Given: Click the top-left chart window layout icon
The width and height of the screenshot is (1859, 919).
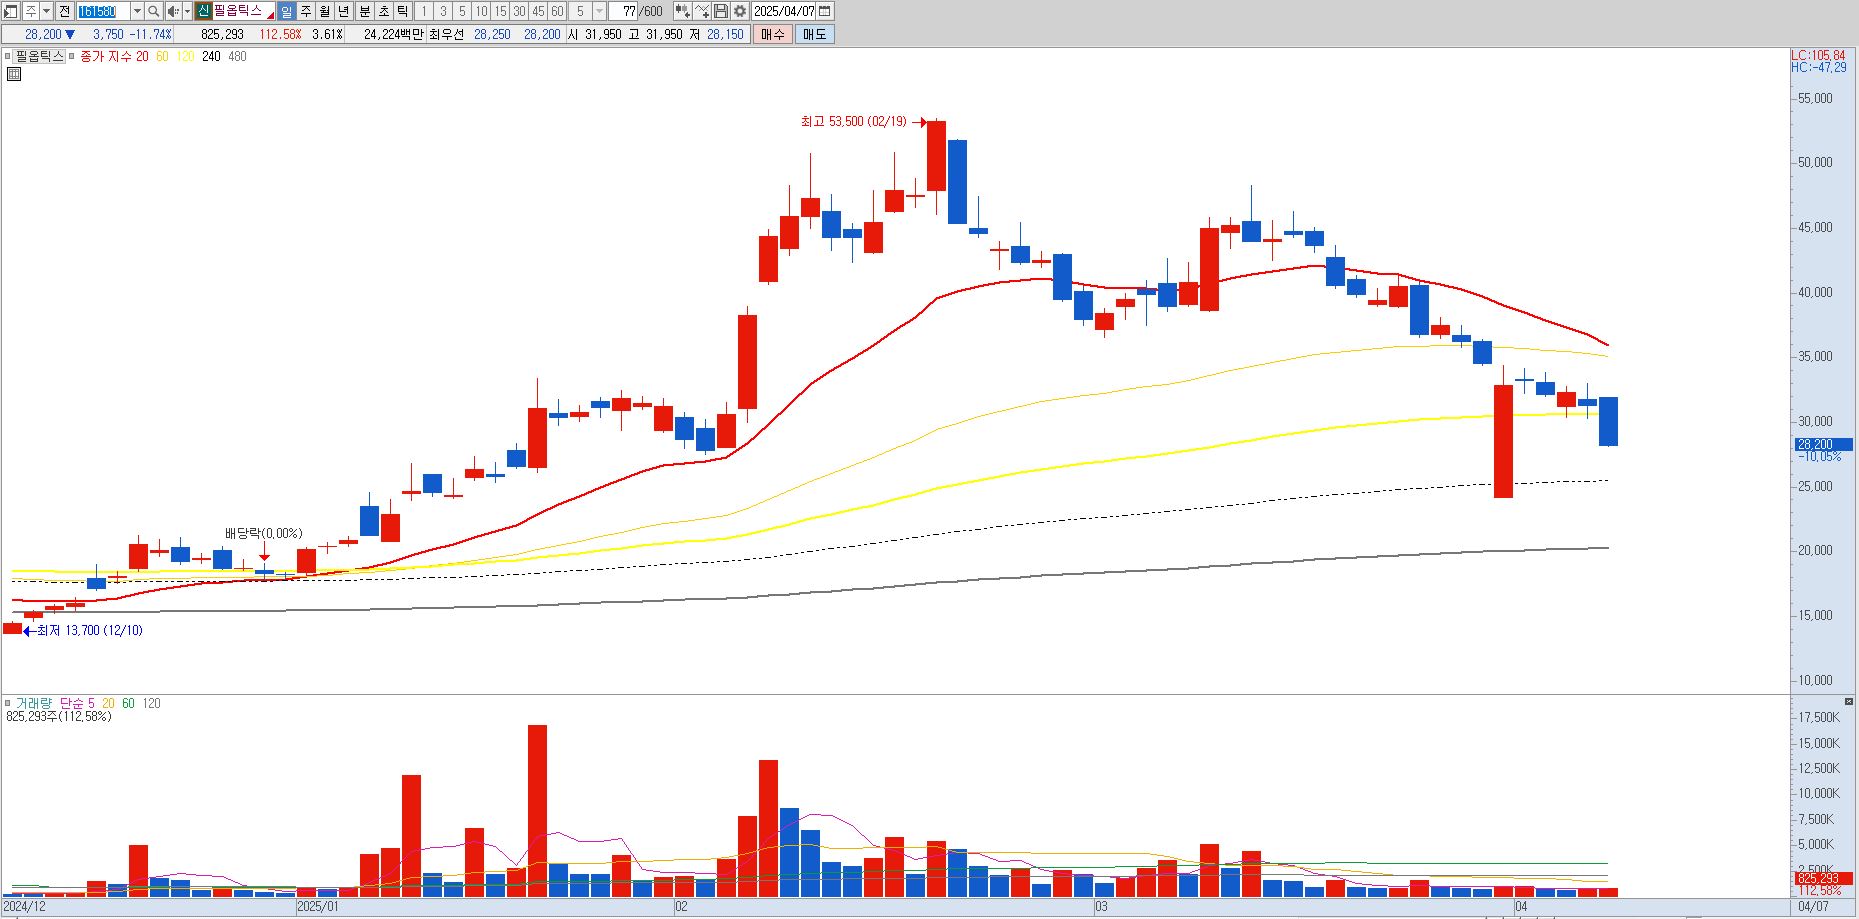Looking at the screenshot, I should (x=10, y=11).
